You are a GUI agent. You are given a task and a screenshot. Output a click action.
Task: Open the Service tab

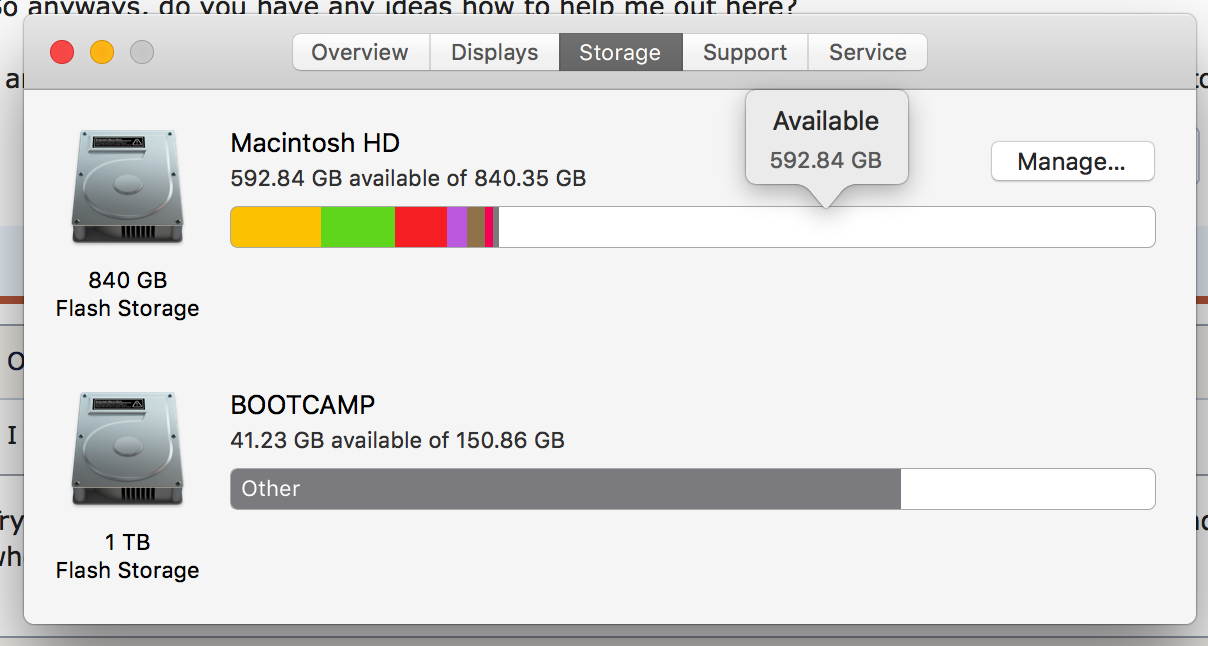coord(867,52)
